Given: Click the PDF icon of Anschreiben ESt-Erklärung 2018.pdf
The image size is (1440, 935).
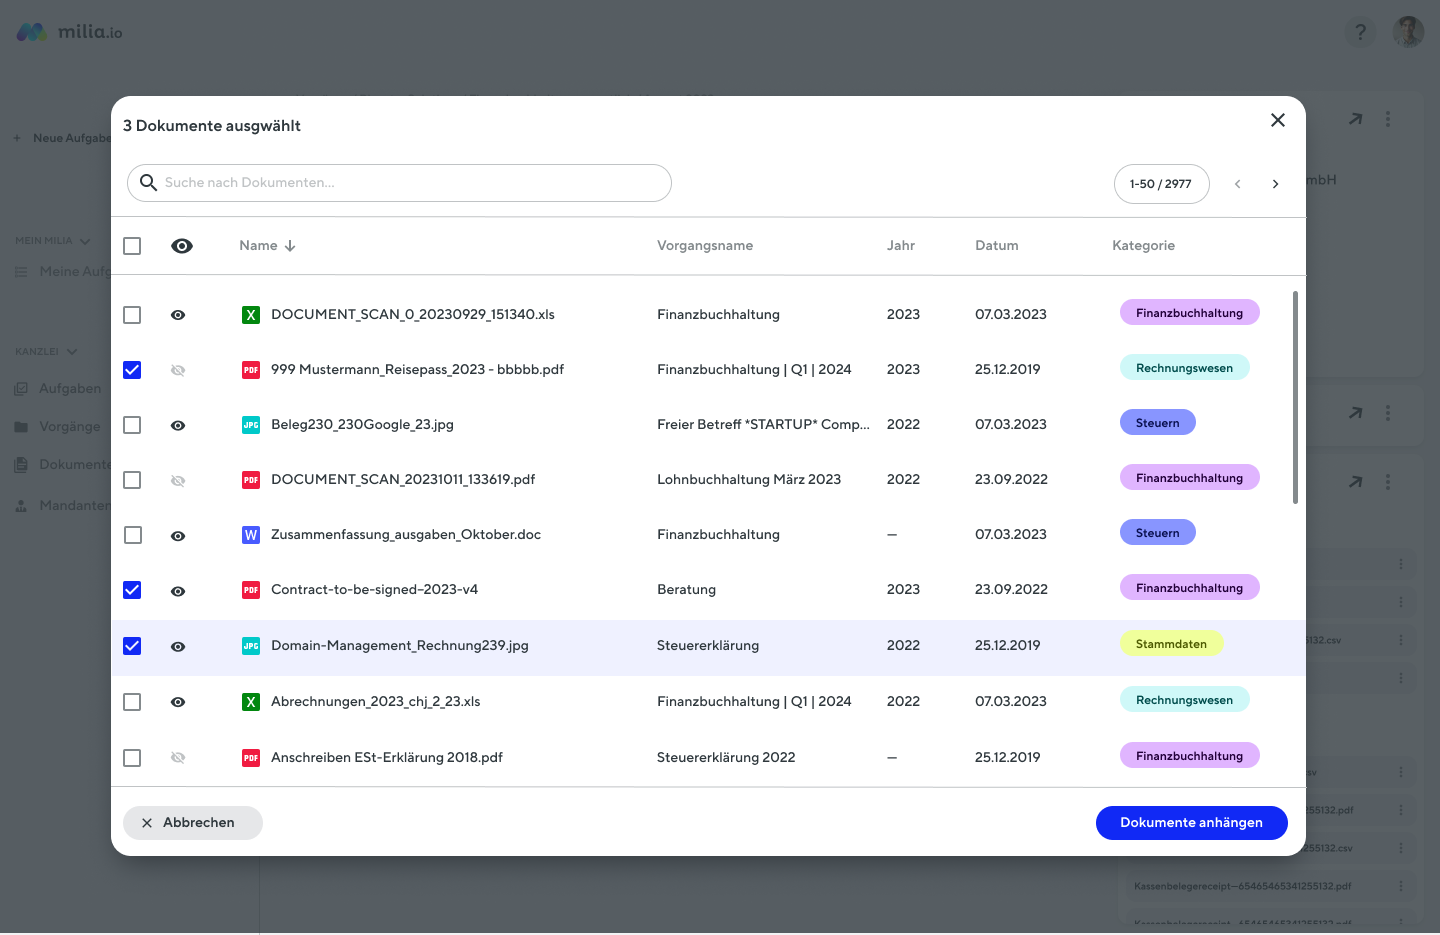Looking at the screenshot, I should pos(251,758).
